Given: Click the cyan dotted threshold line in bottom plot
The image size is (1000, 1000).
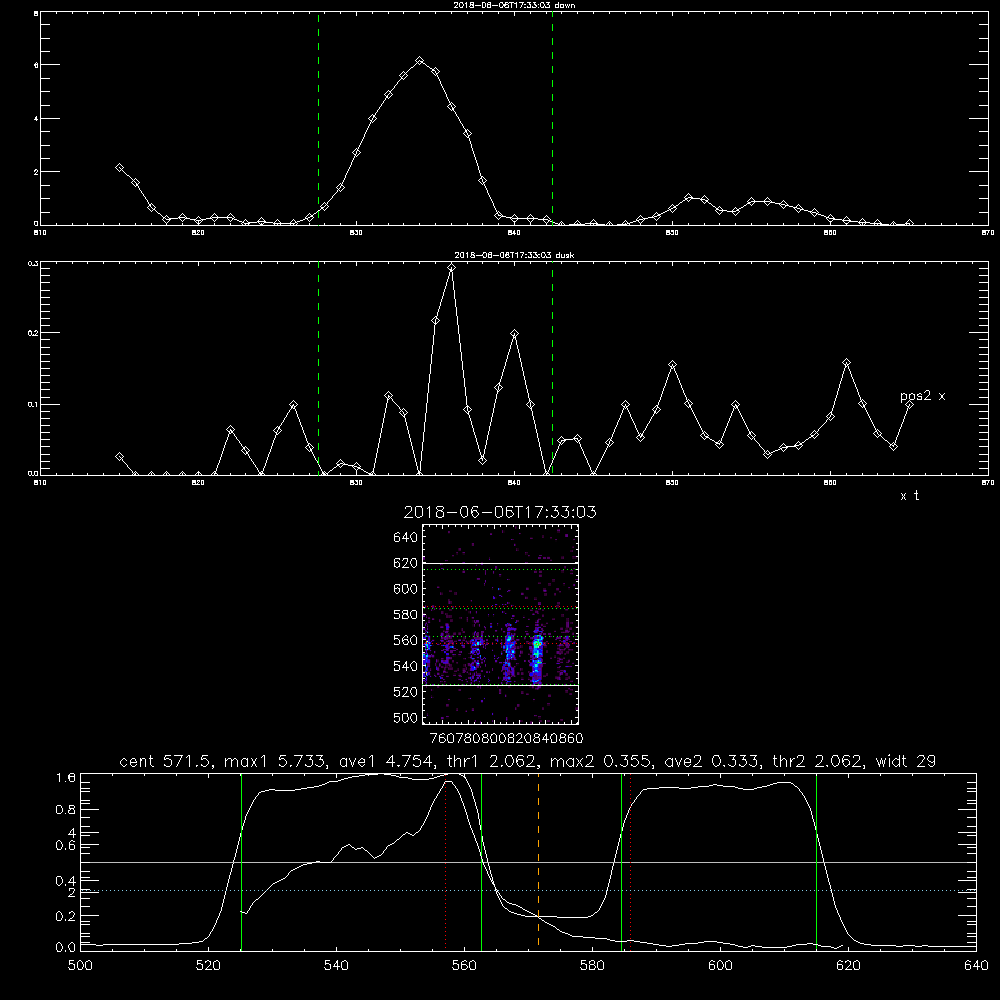Looking at the screenshot, I should click(528, 890).
